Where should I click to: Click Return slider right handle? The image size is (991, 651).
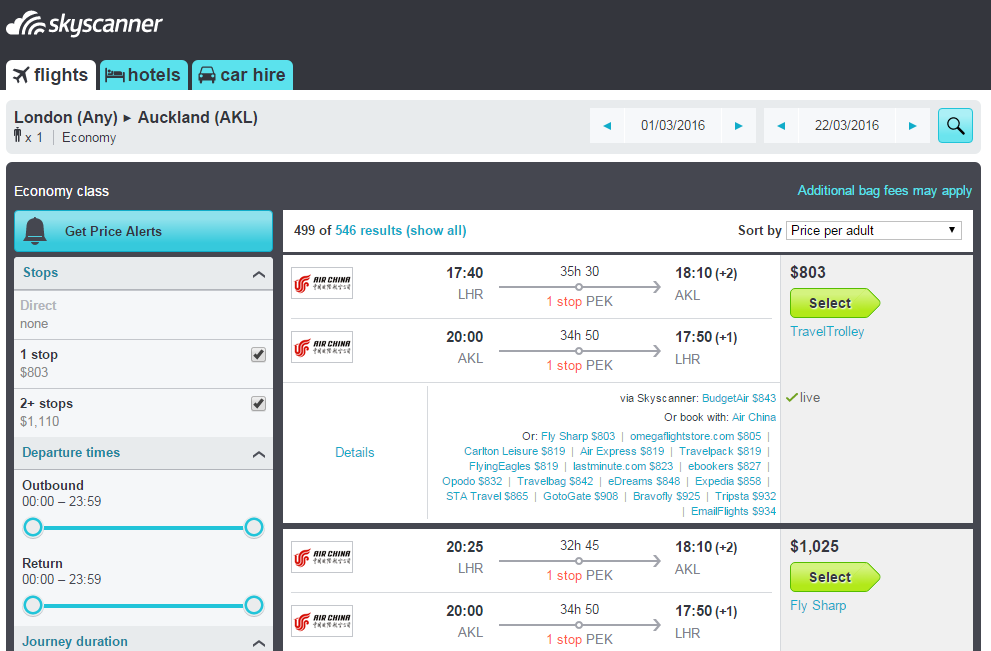[x=254, y=605]
